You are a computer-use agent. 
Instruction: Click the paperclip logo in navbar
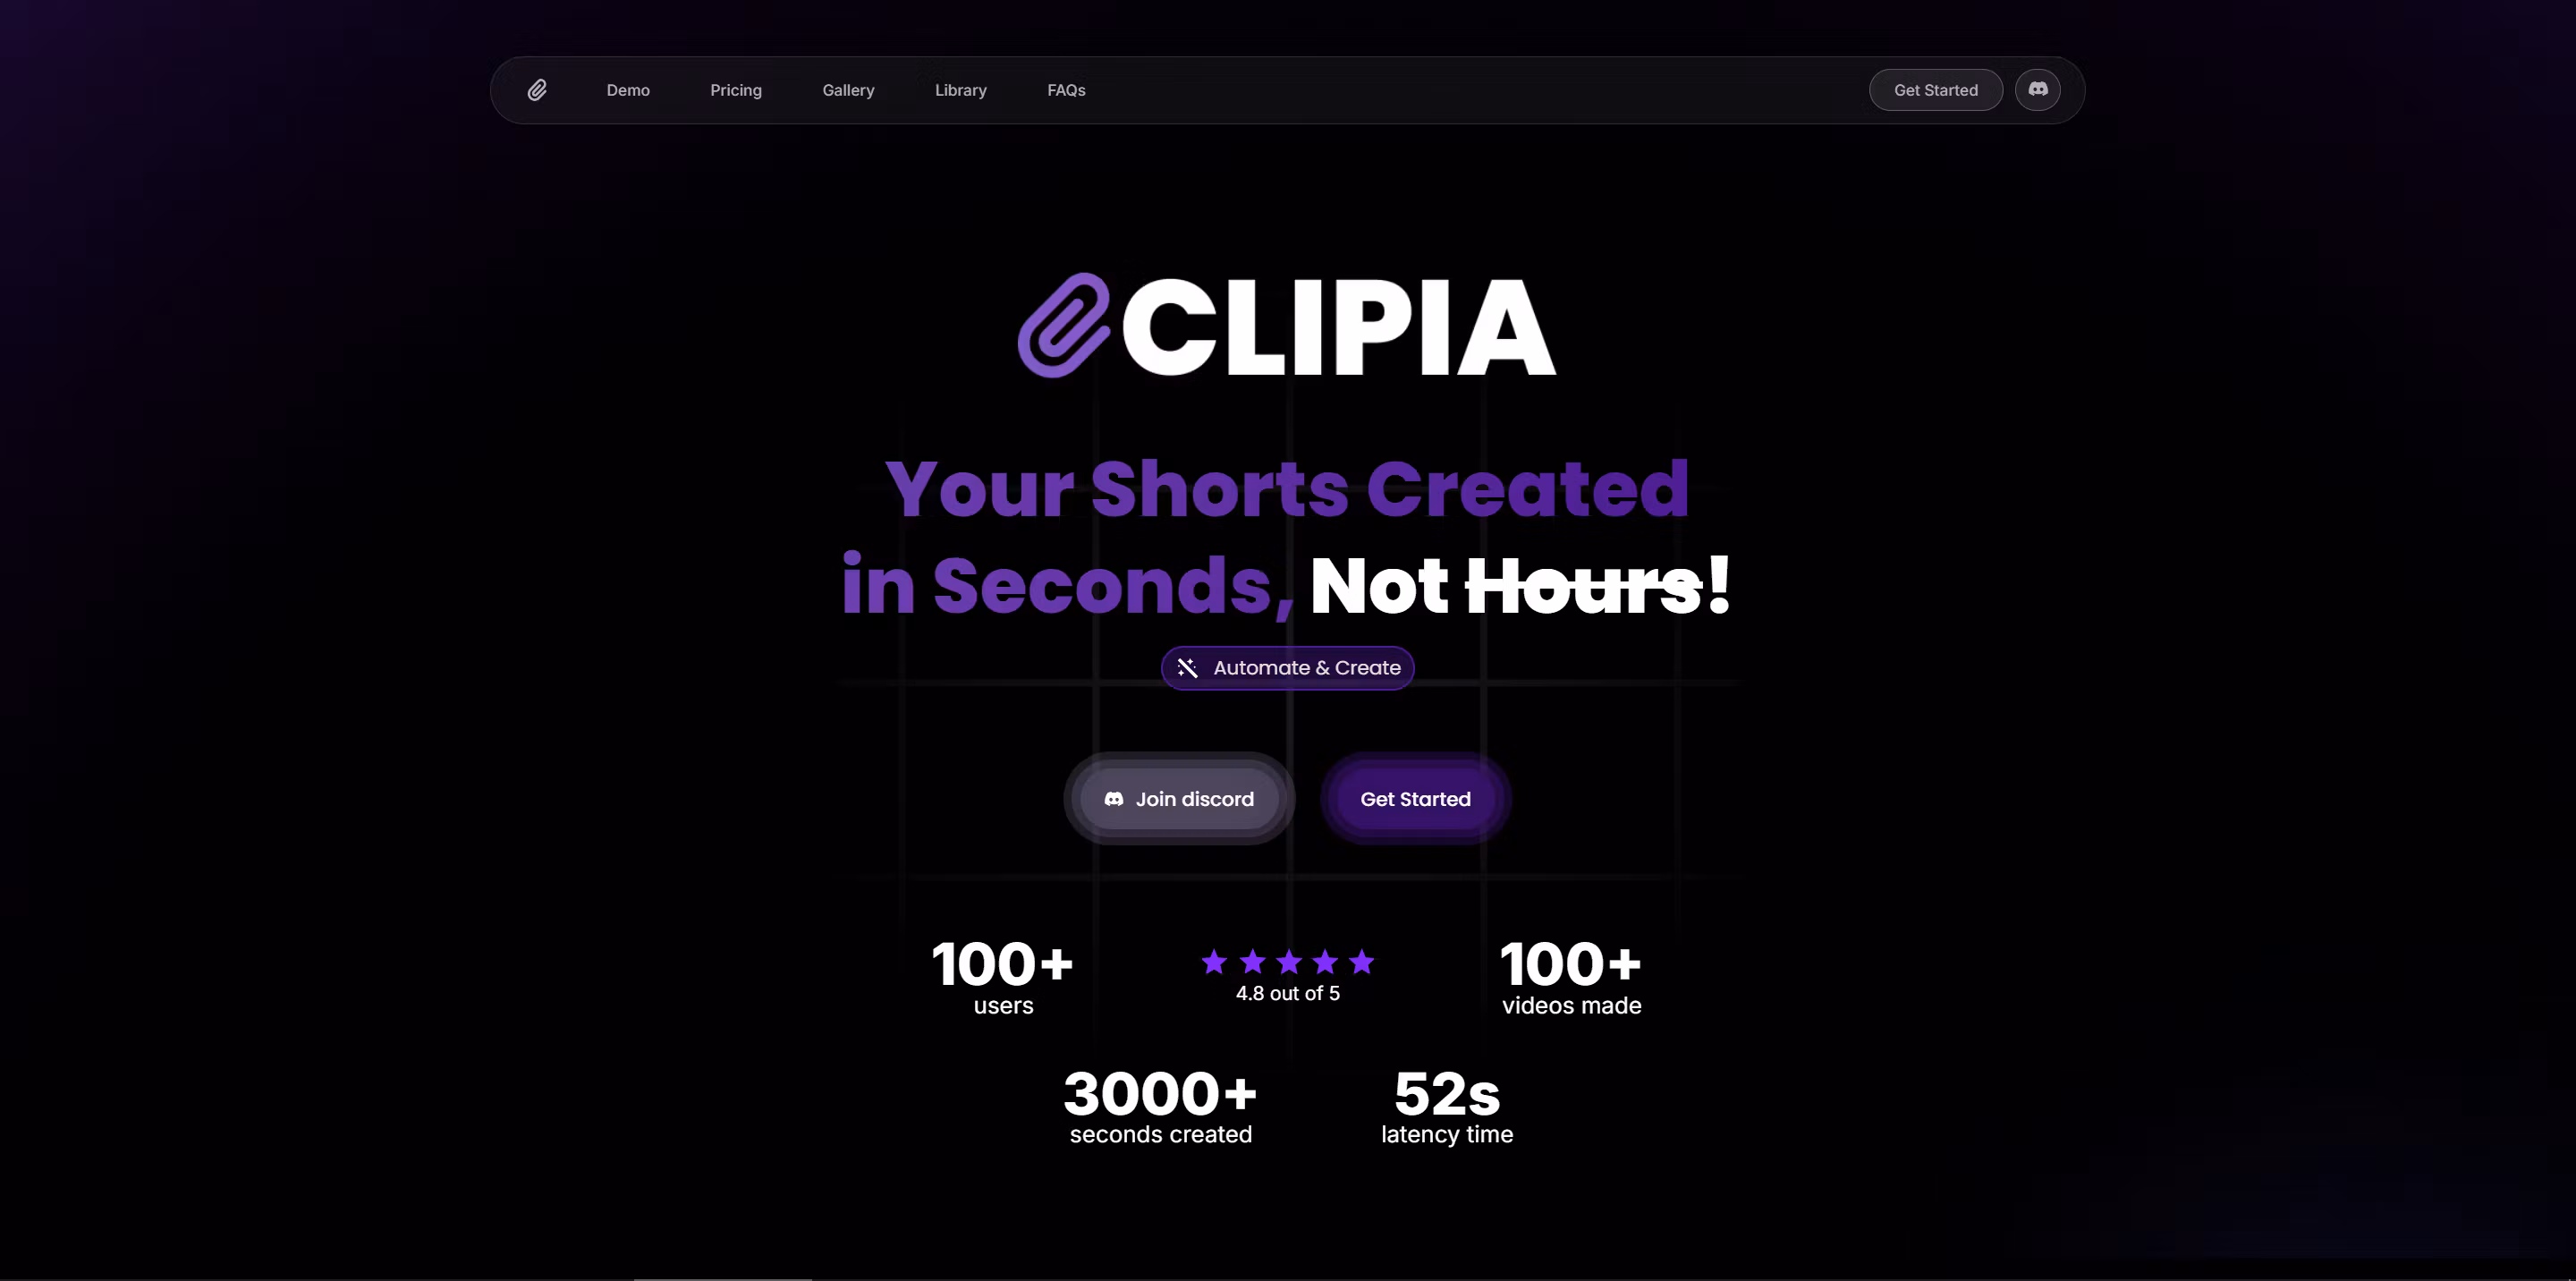click(537, 90)
